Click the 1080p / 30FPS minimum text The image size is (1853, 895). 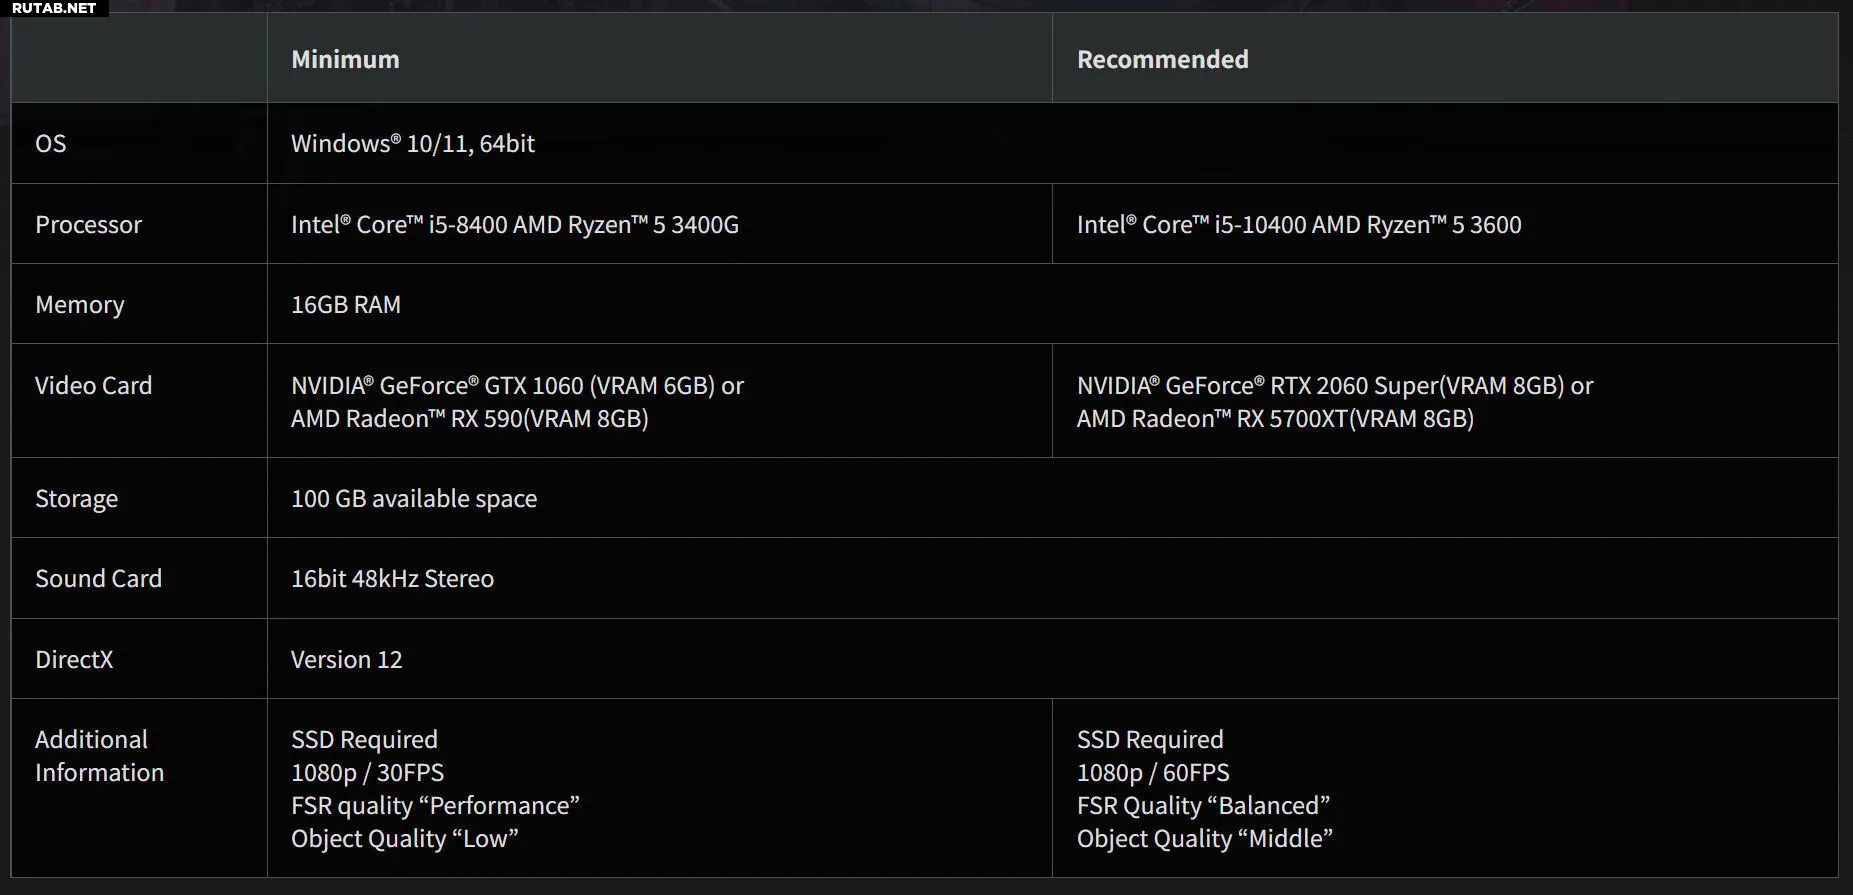pos(367,773)
